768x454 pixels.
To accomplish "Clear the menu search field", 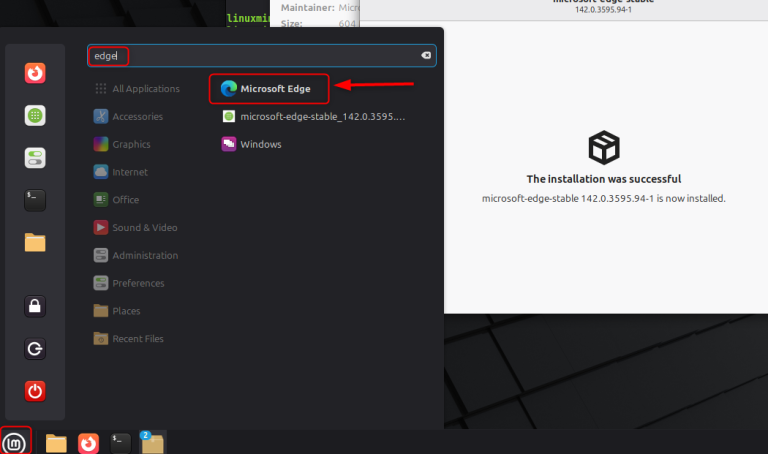I will (x=426, y=55).
